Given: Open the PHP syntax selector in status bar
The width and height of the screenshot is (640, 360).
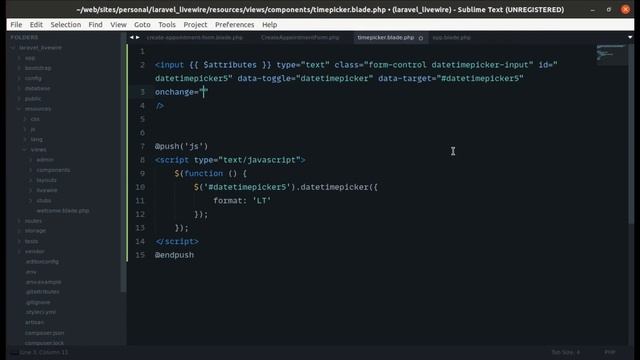Looking at the screenshot, I should 610,352.
